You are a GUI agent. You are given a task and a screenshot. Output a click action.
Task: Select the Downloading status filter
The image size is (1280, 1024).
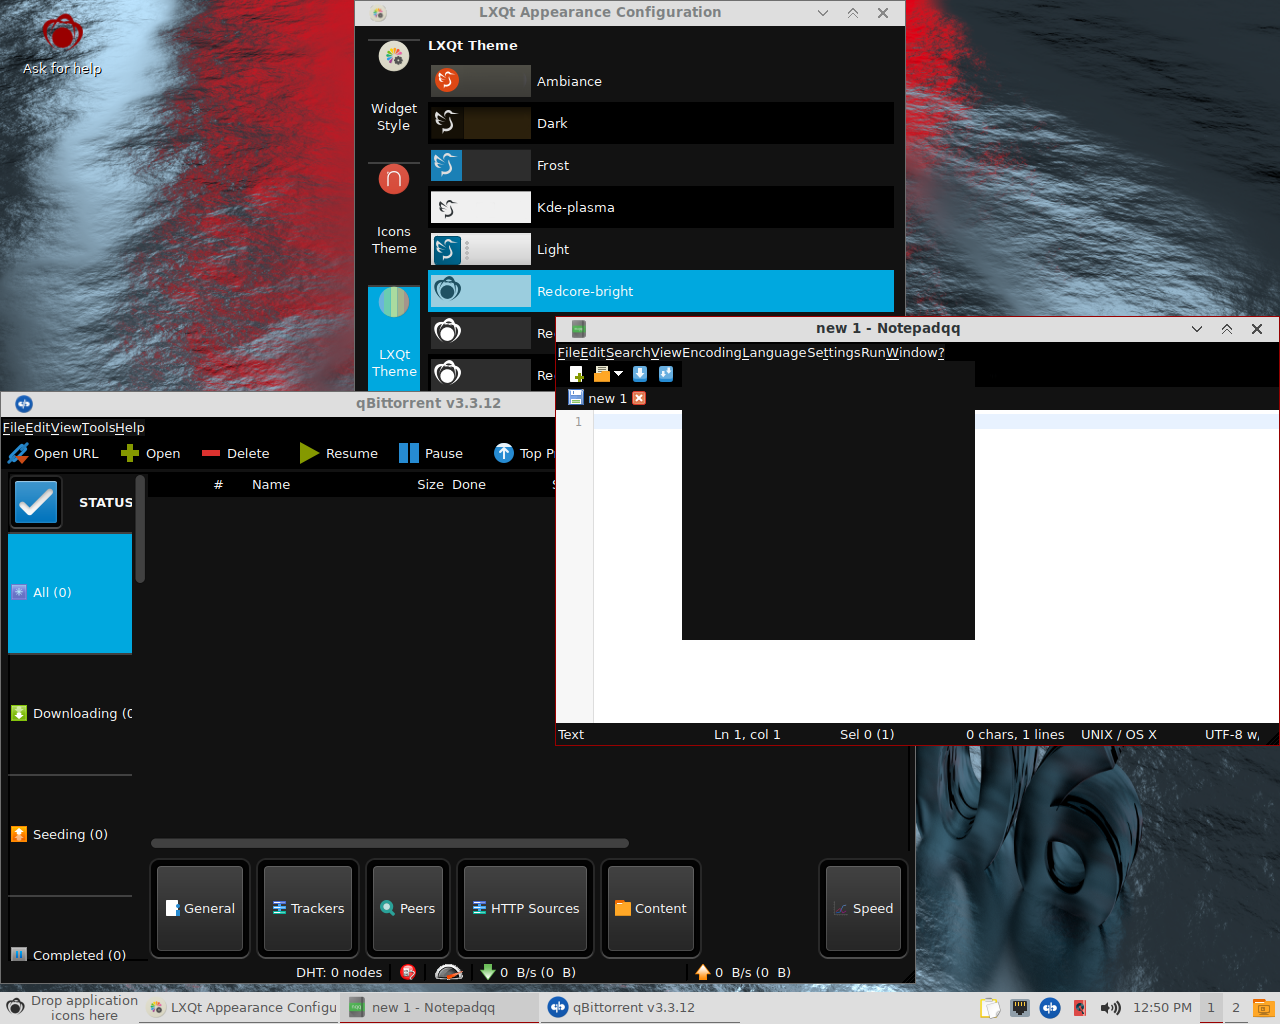tap(70, 714)
